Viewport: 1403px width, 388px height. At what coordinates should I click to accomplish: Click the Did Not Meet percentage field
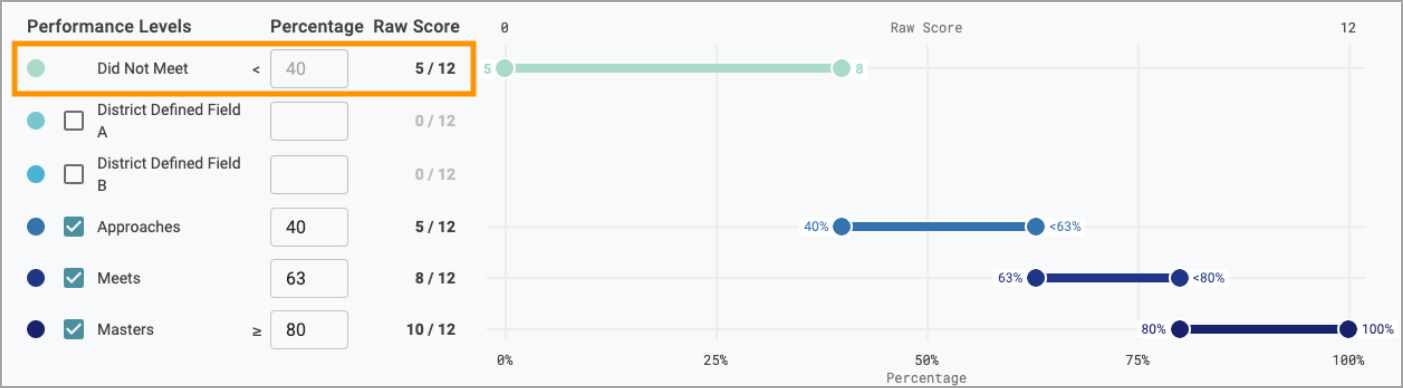coord(309,69)
